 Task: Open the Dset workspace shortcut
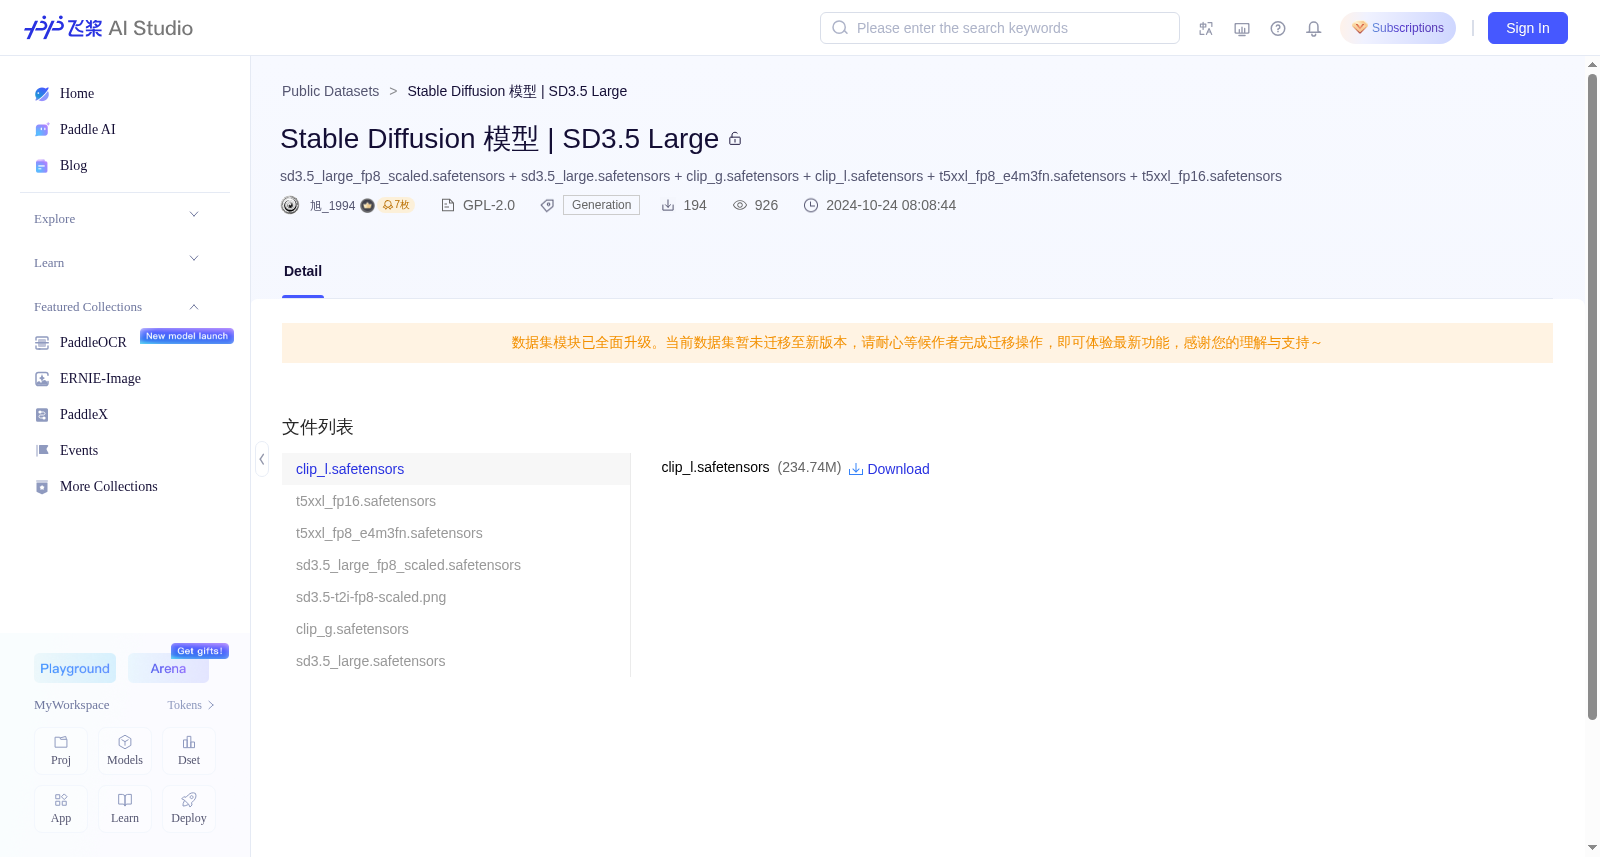coord(189,751)
